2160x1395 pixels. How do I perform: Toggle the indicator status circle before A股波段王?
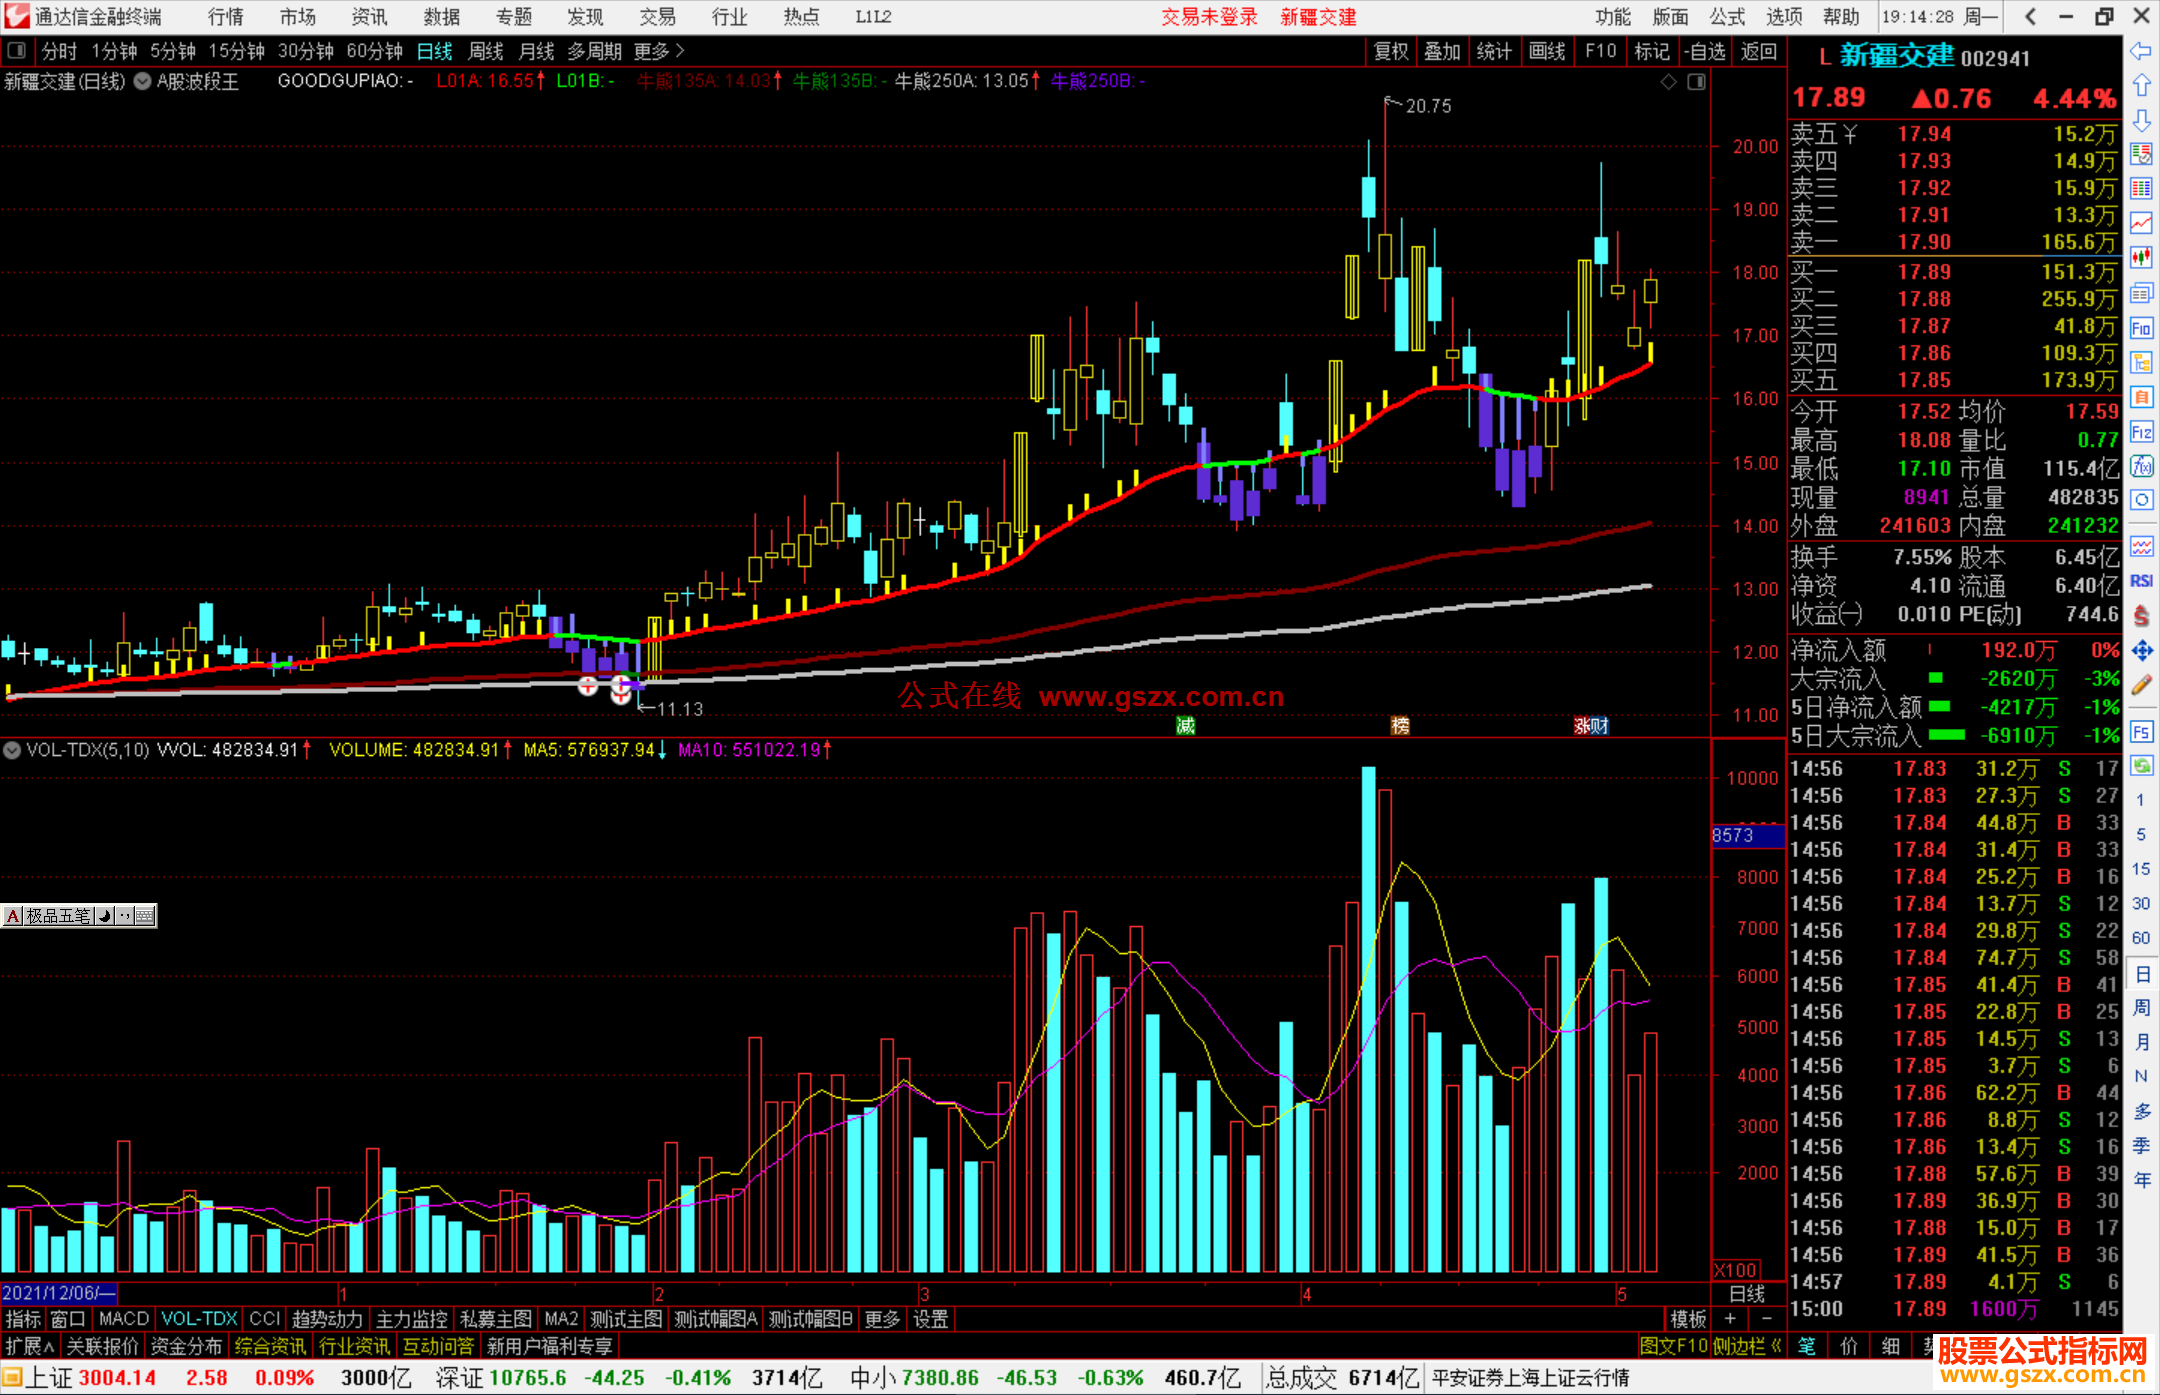142,81
